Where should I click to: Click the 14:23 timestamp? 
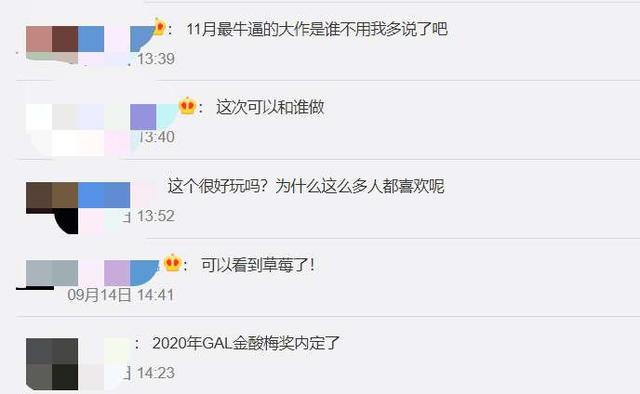[156, 373]
